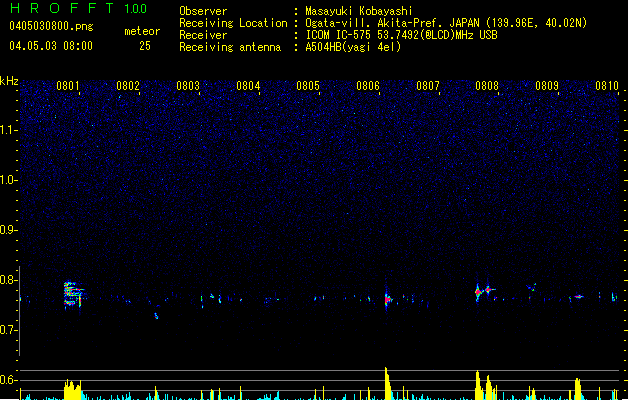This screenshot has width=629, height=400.
Task: Click the kHz axis unit label
Action: click(9, 81)
